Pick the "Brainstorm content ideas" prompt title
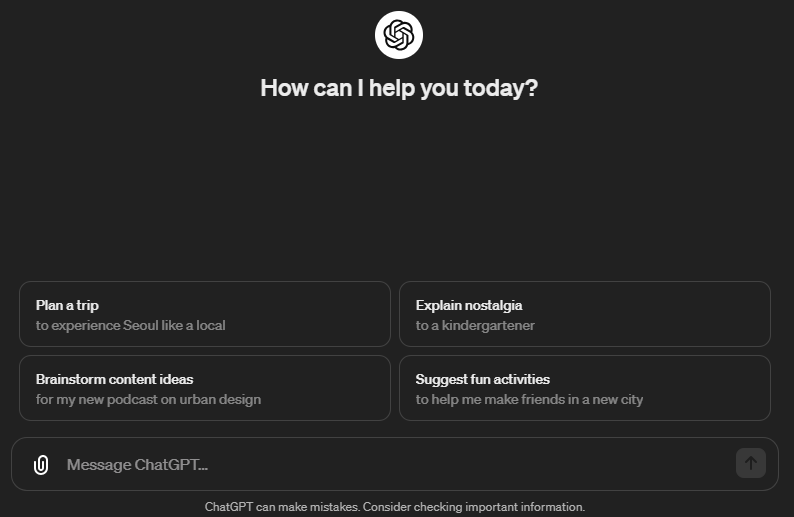 click(x=114, y=379)
